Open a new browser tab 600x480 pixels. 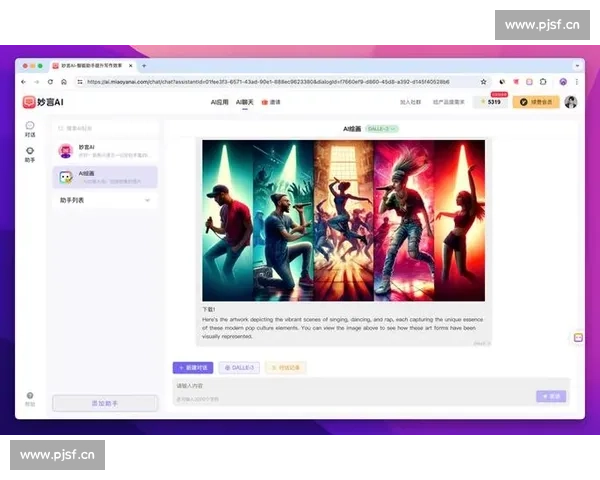(144, 66)
